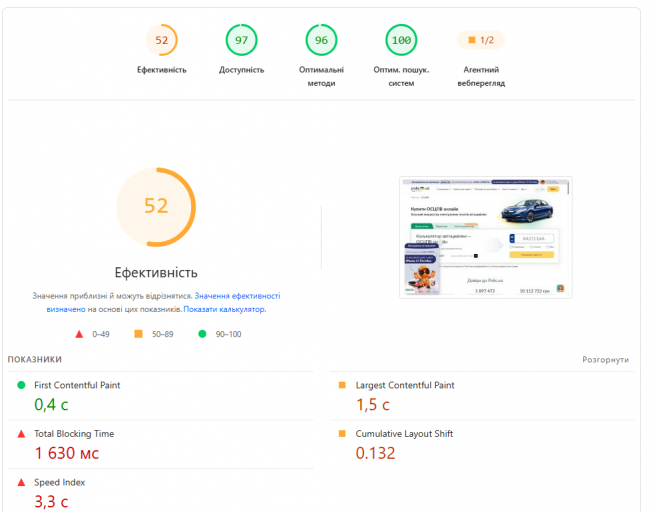Screen dimensions: 655x512
Task: Click the red triangle 0–49 legend icon
Action: pos(79,334)
